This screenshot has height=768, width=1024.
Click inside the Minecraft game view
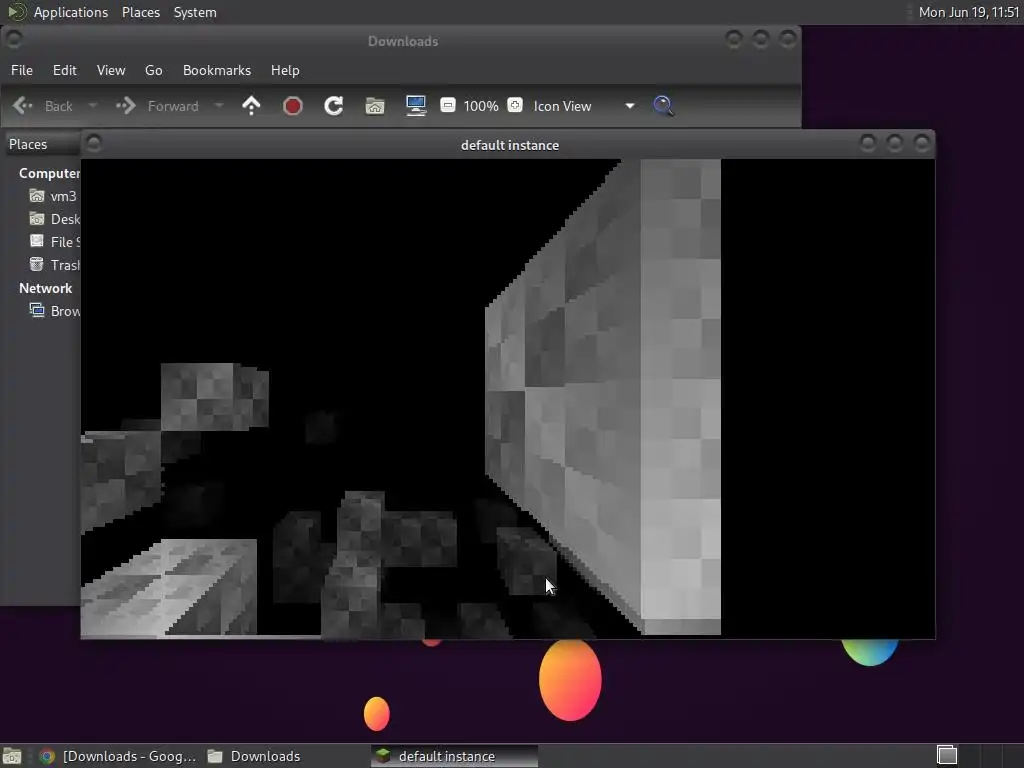508,398
